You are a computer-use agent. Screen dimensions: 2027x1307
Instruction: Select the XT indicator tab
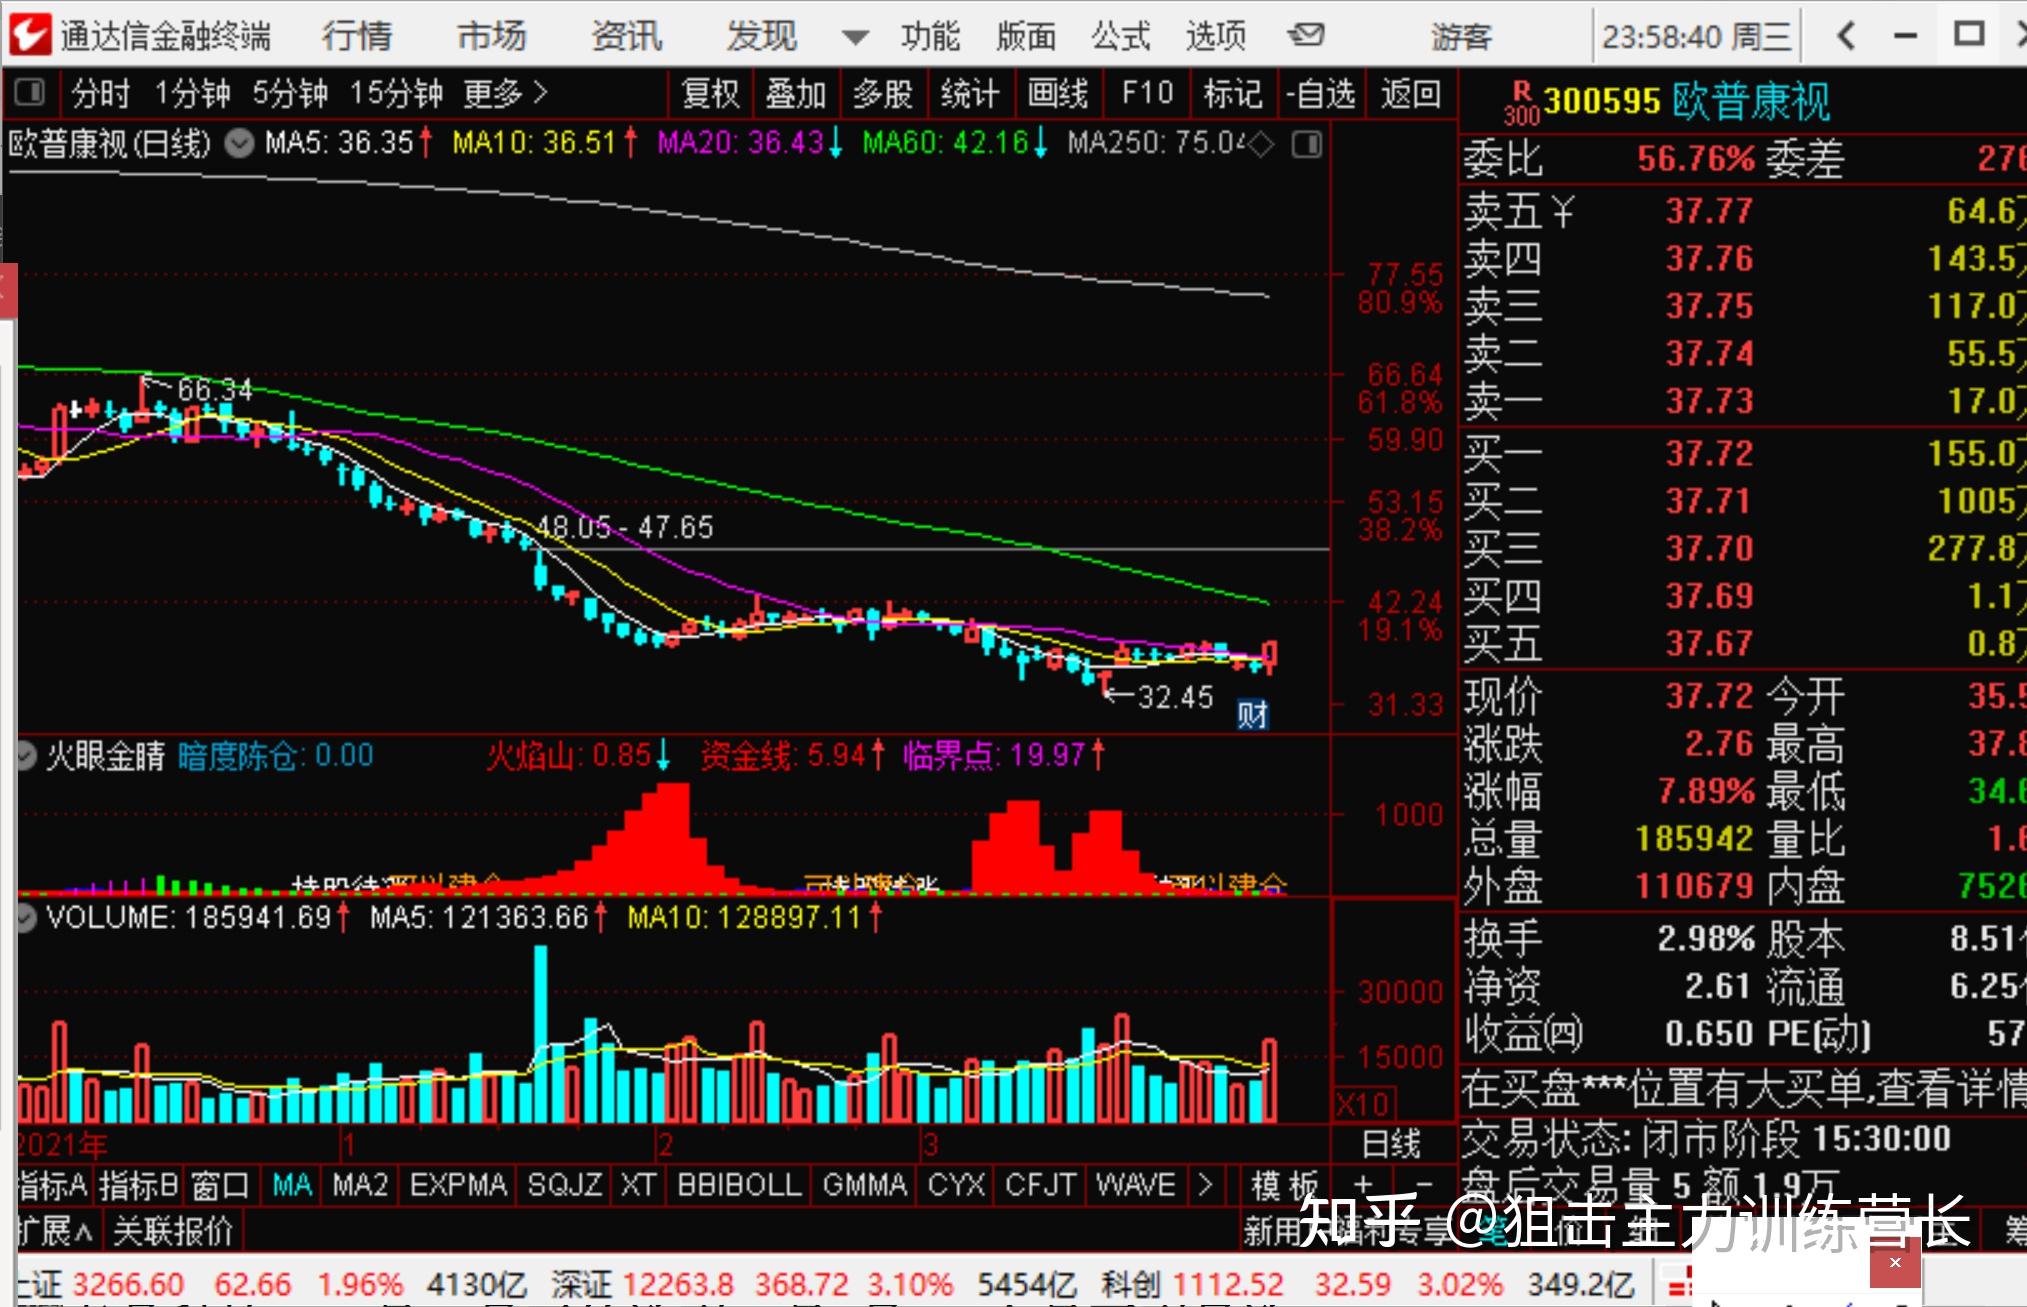(x=638, y=1185)
